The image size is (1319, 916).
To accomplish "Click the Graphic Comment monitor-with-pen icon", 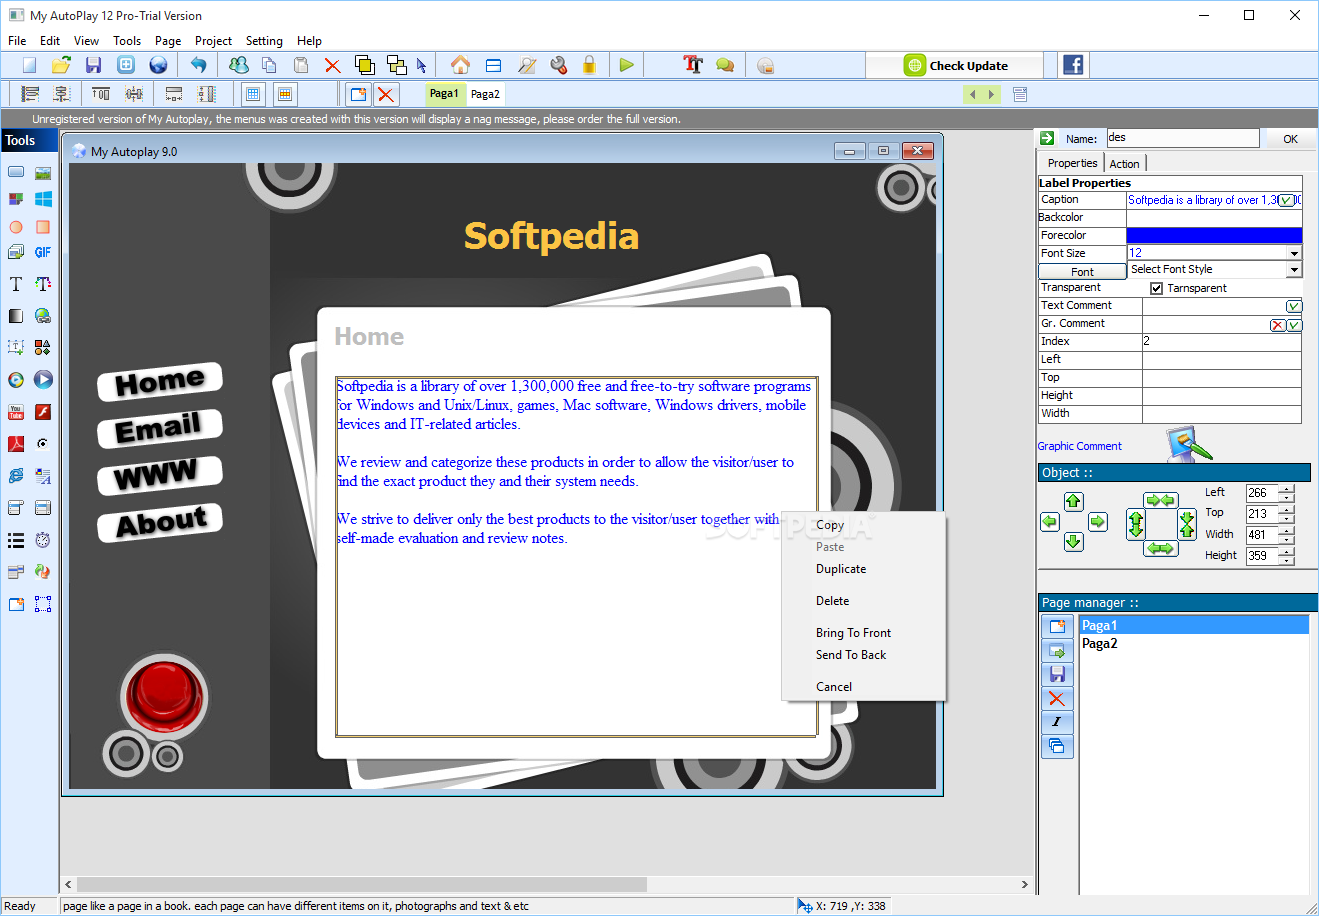I will point(1189,444).
